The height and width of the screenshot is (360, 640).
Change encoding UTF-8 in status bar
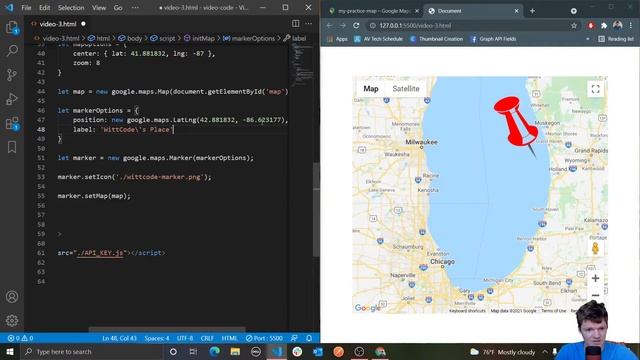coord(185,338)
